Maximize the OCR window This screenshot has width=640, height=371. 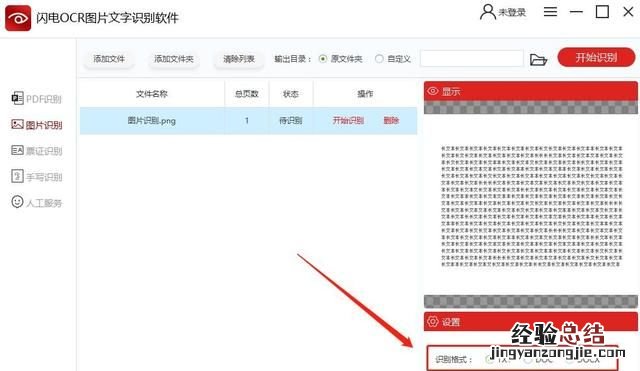pyautogui.click(x=602, y=12)
